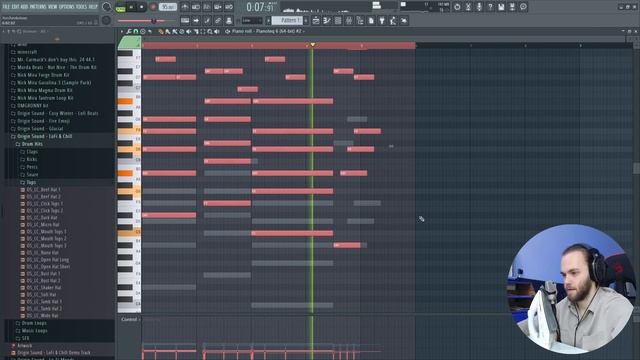This screenshot has width=640, height=360.
Task: Open the Line snap dropdown
Action: coord(252,20)
